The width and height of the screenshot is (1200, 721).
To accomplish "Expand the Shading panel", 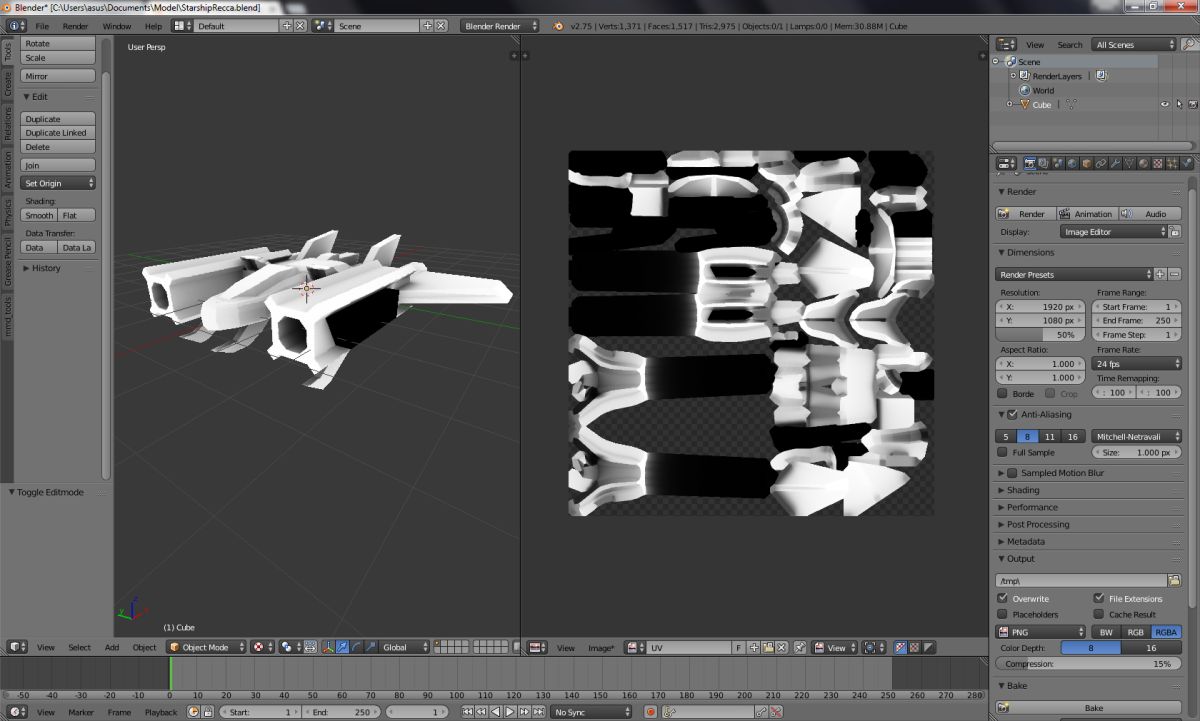I will (1023, 490).
